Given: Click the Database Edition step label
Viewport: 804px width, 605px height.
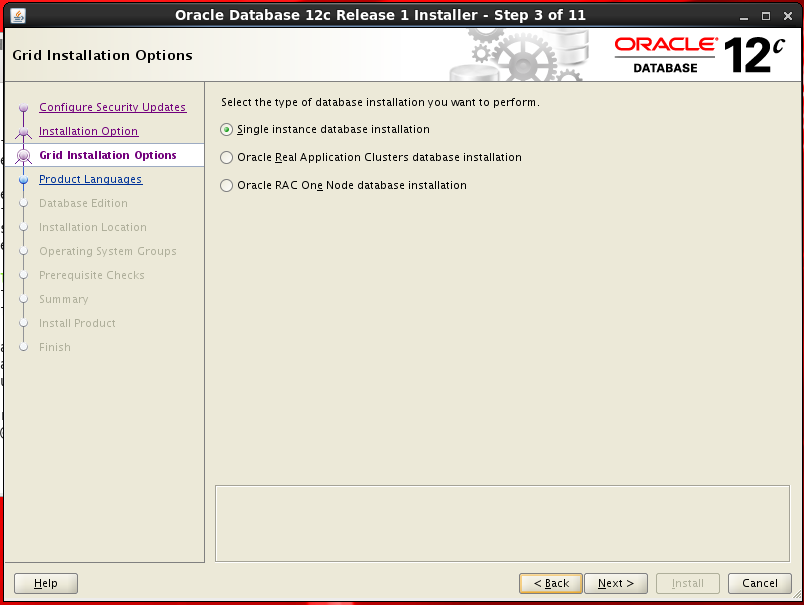Looking at the screenshot, I should tap(83, 203).
